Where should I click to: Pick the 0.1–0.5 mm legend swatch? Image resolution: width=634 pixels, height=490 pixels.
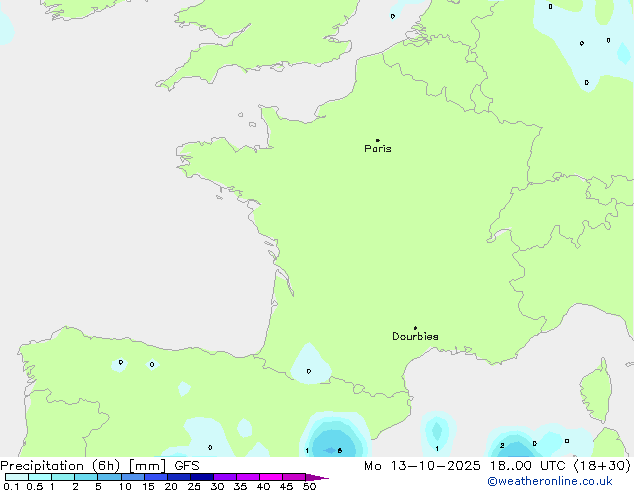click(x=17, y=477)
